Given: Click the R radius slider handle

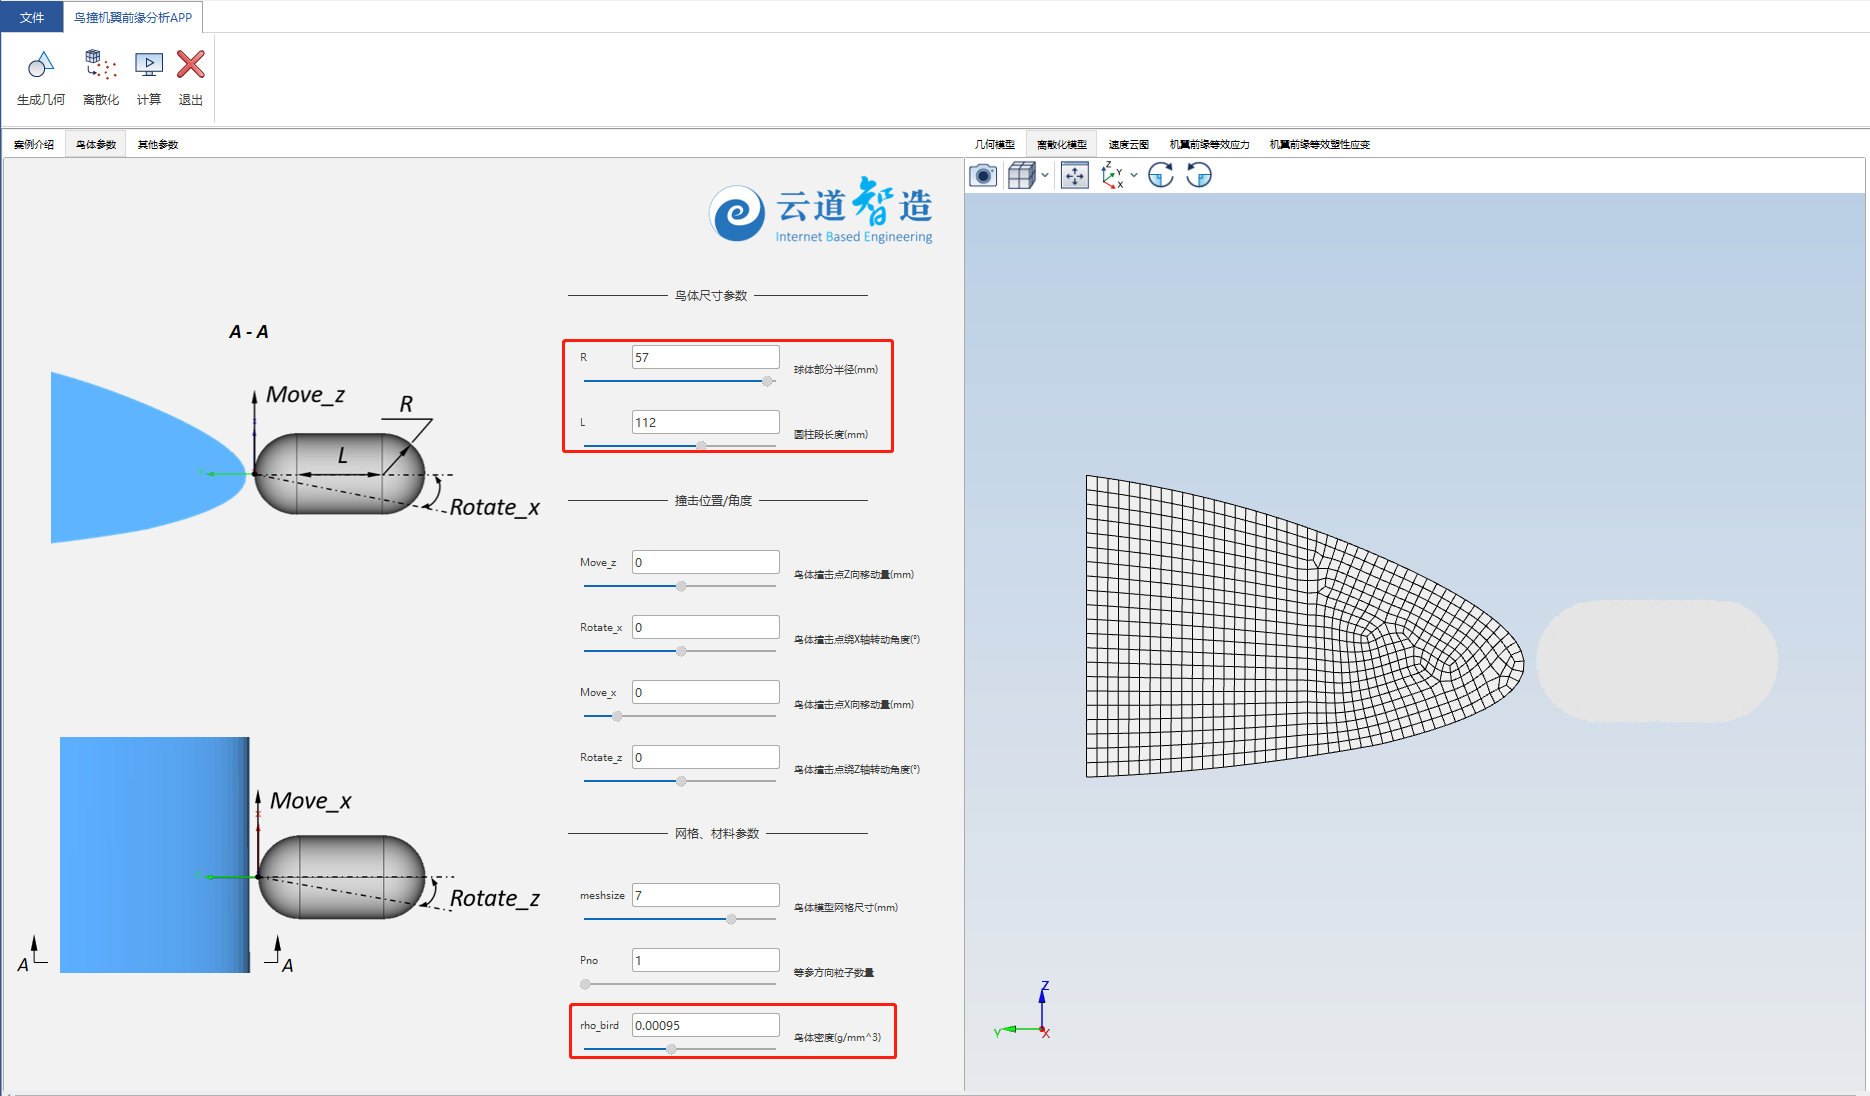Looking at the screenshot, I should click(767, 381).
